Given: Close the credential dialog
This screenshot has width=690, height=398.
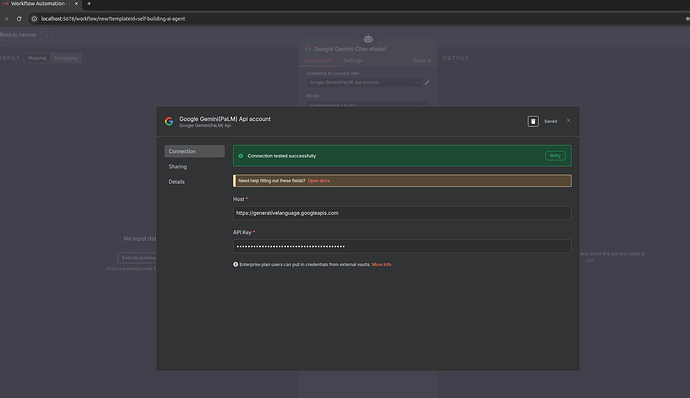Looking at the screenshot, I should coord(569,121).
